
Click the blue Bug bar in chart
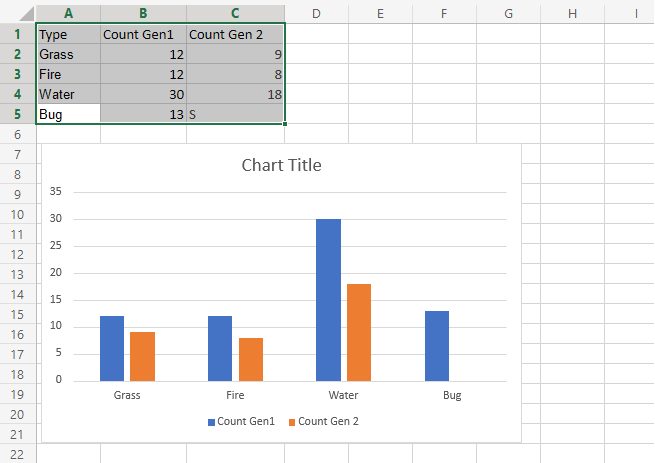[x=437, y=346]
